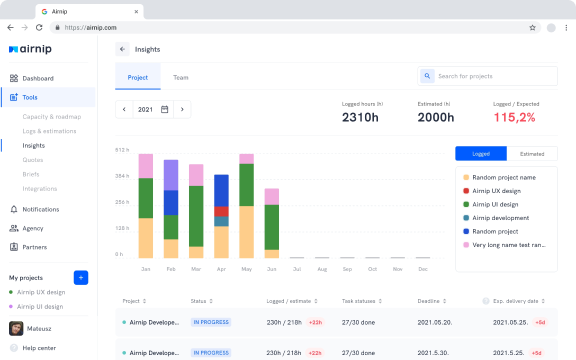576x360 pixels.
Task: Click the Random project name legend swatch
Action: pos(466,177)
